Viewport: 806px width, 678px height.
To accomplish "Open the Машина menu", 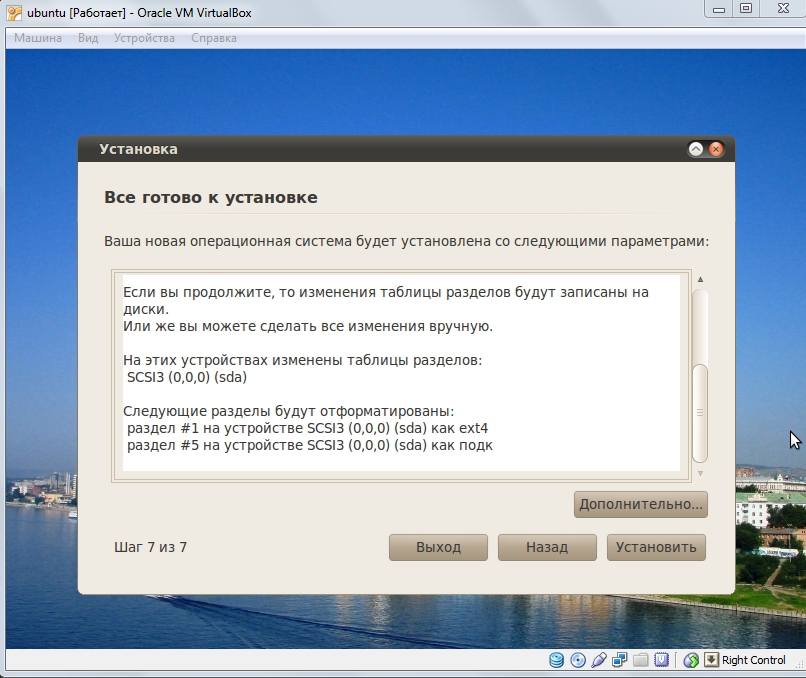I will coord(38,38).
